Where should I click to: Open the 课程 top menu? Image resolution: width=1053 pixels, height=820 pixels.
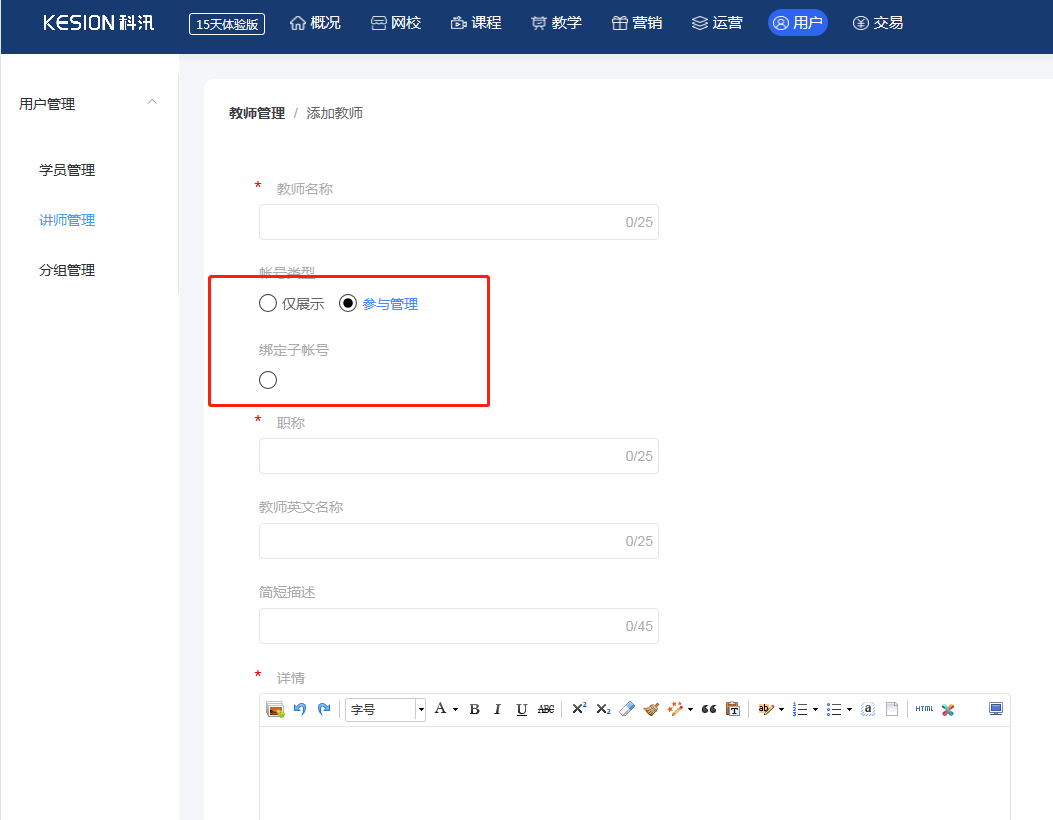point(476,23)
